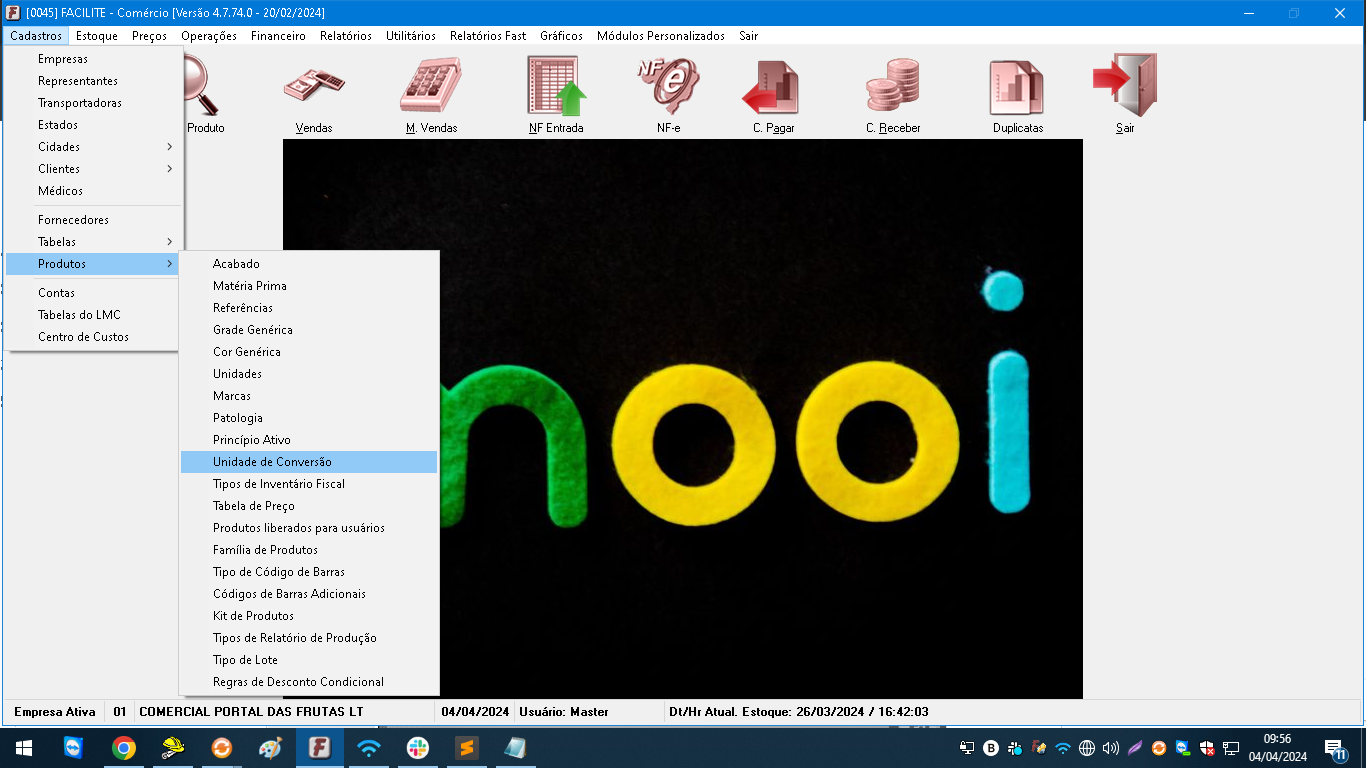Open the Financeiro menu
Screen dimensions: 1366x770
(x=278, y=36)
